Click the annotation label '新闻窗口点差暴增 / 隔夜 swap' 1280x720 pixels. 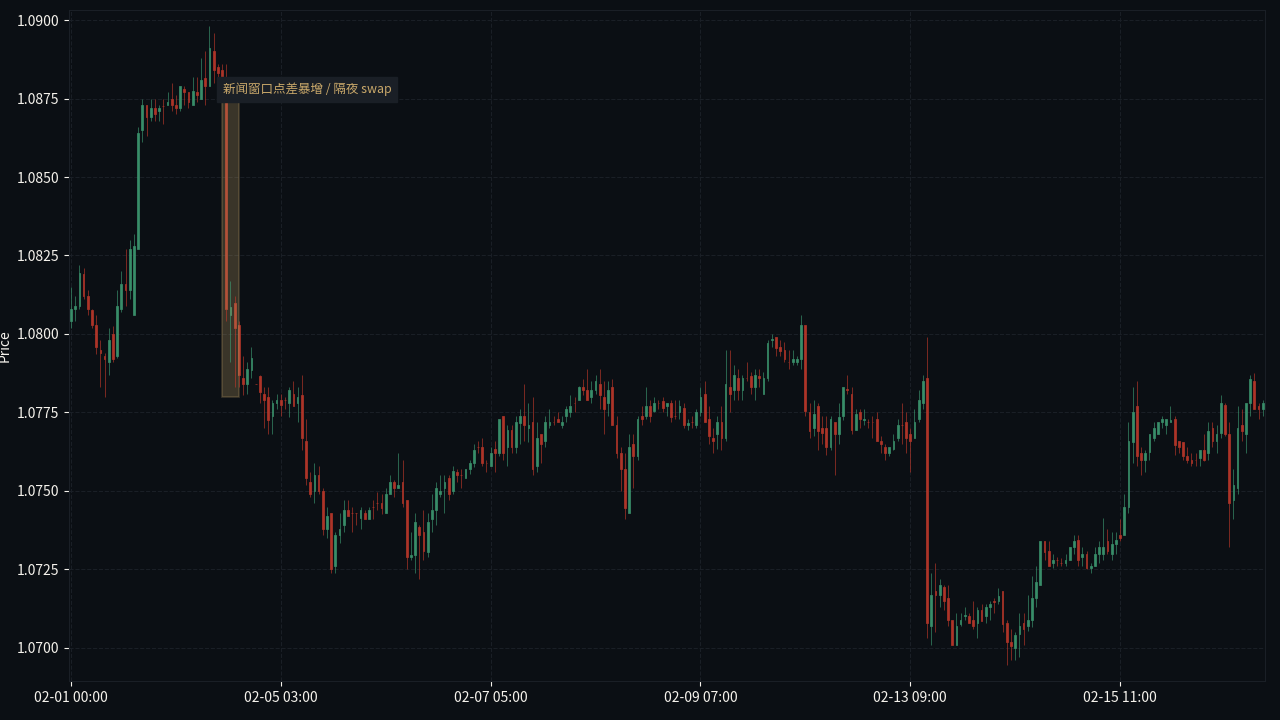tap(307, 89)
